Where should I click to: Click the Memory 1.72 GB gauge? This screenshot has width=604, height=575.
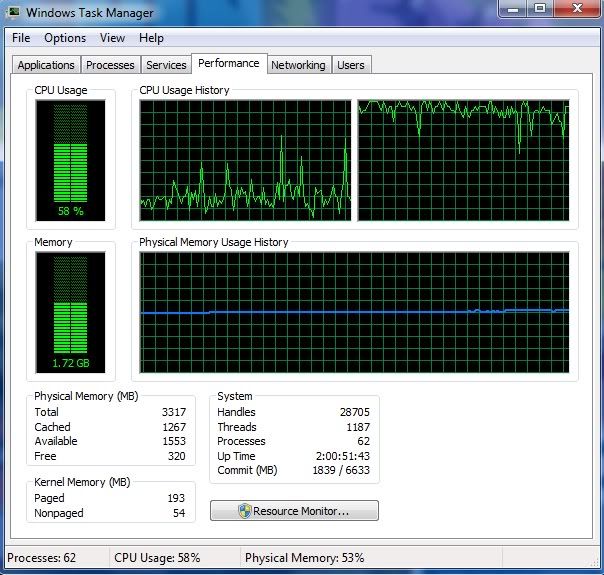point(70,312)
